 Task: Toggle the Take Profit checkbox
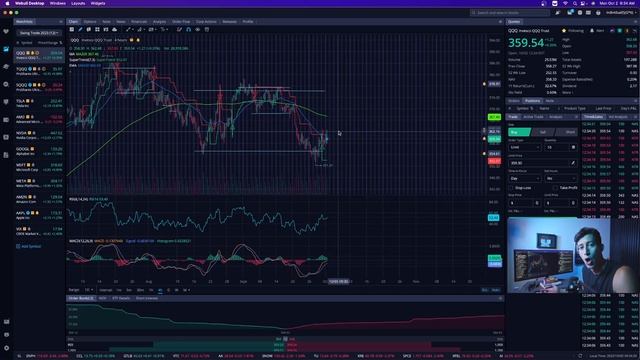tap(556, 188)
